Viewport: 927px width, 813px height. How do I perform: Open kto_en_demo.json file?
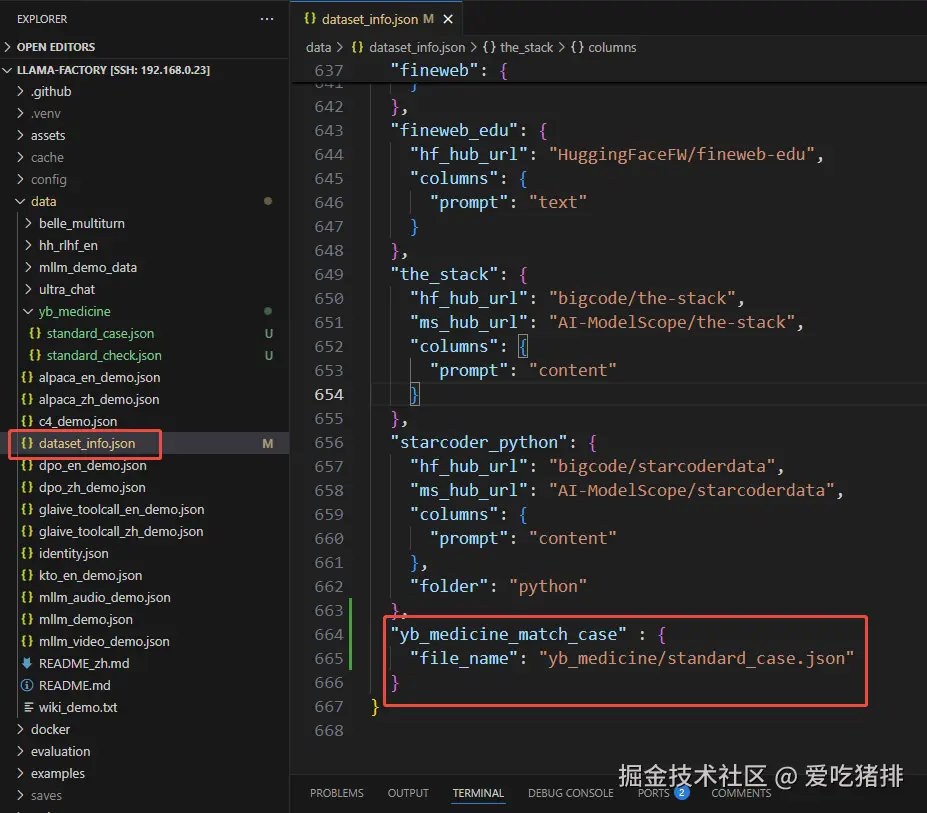click(x=90, y=575)
